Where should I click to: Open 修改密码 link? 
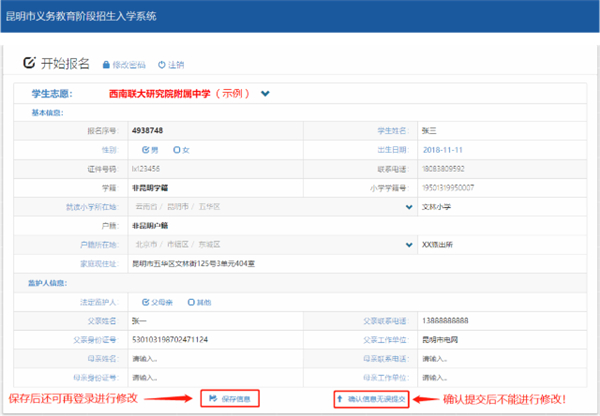point(130,64)
